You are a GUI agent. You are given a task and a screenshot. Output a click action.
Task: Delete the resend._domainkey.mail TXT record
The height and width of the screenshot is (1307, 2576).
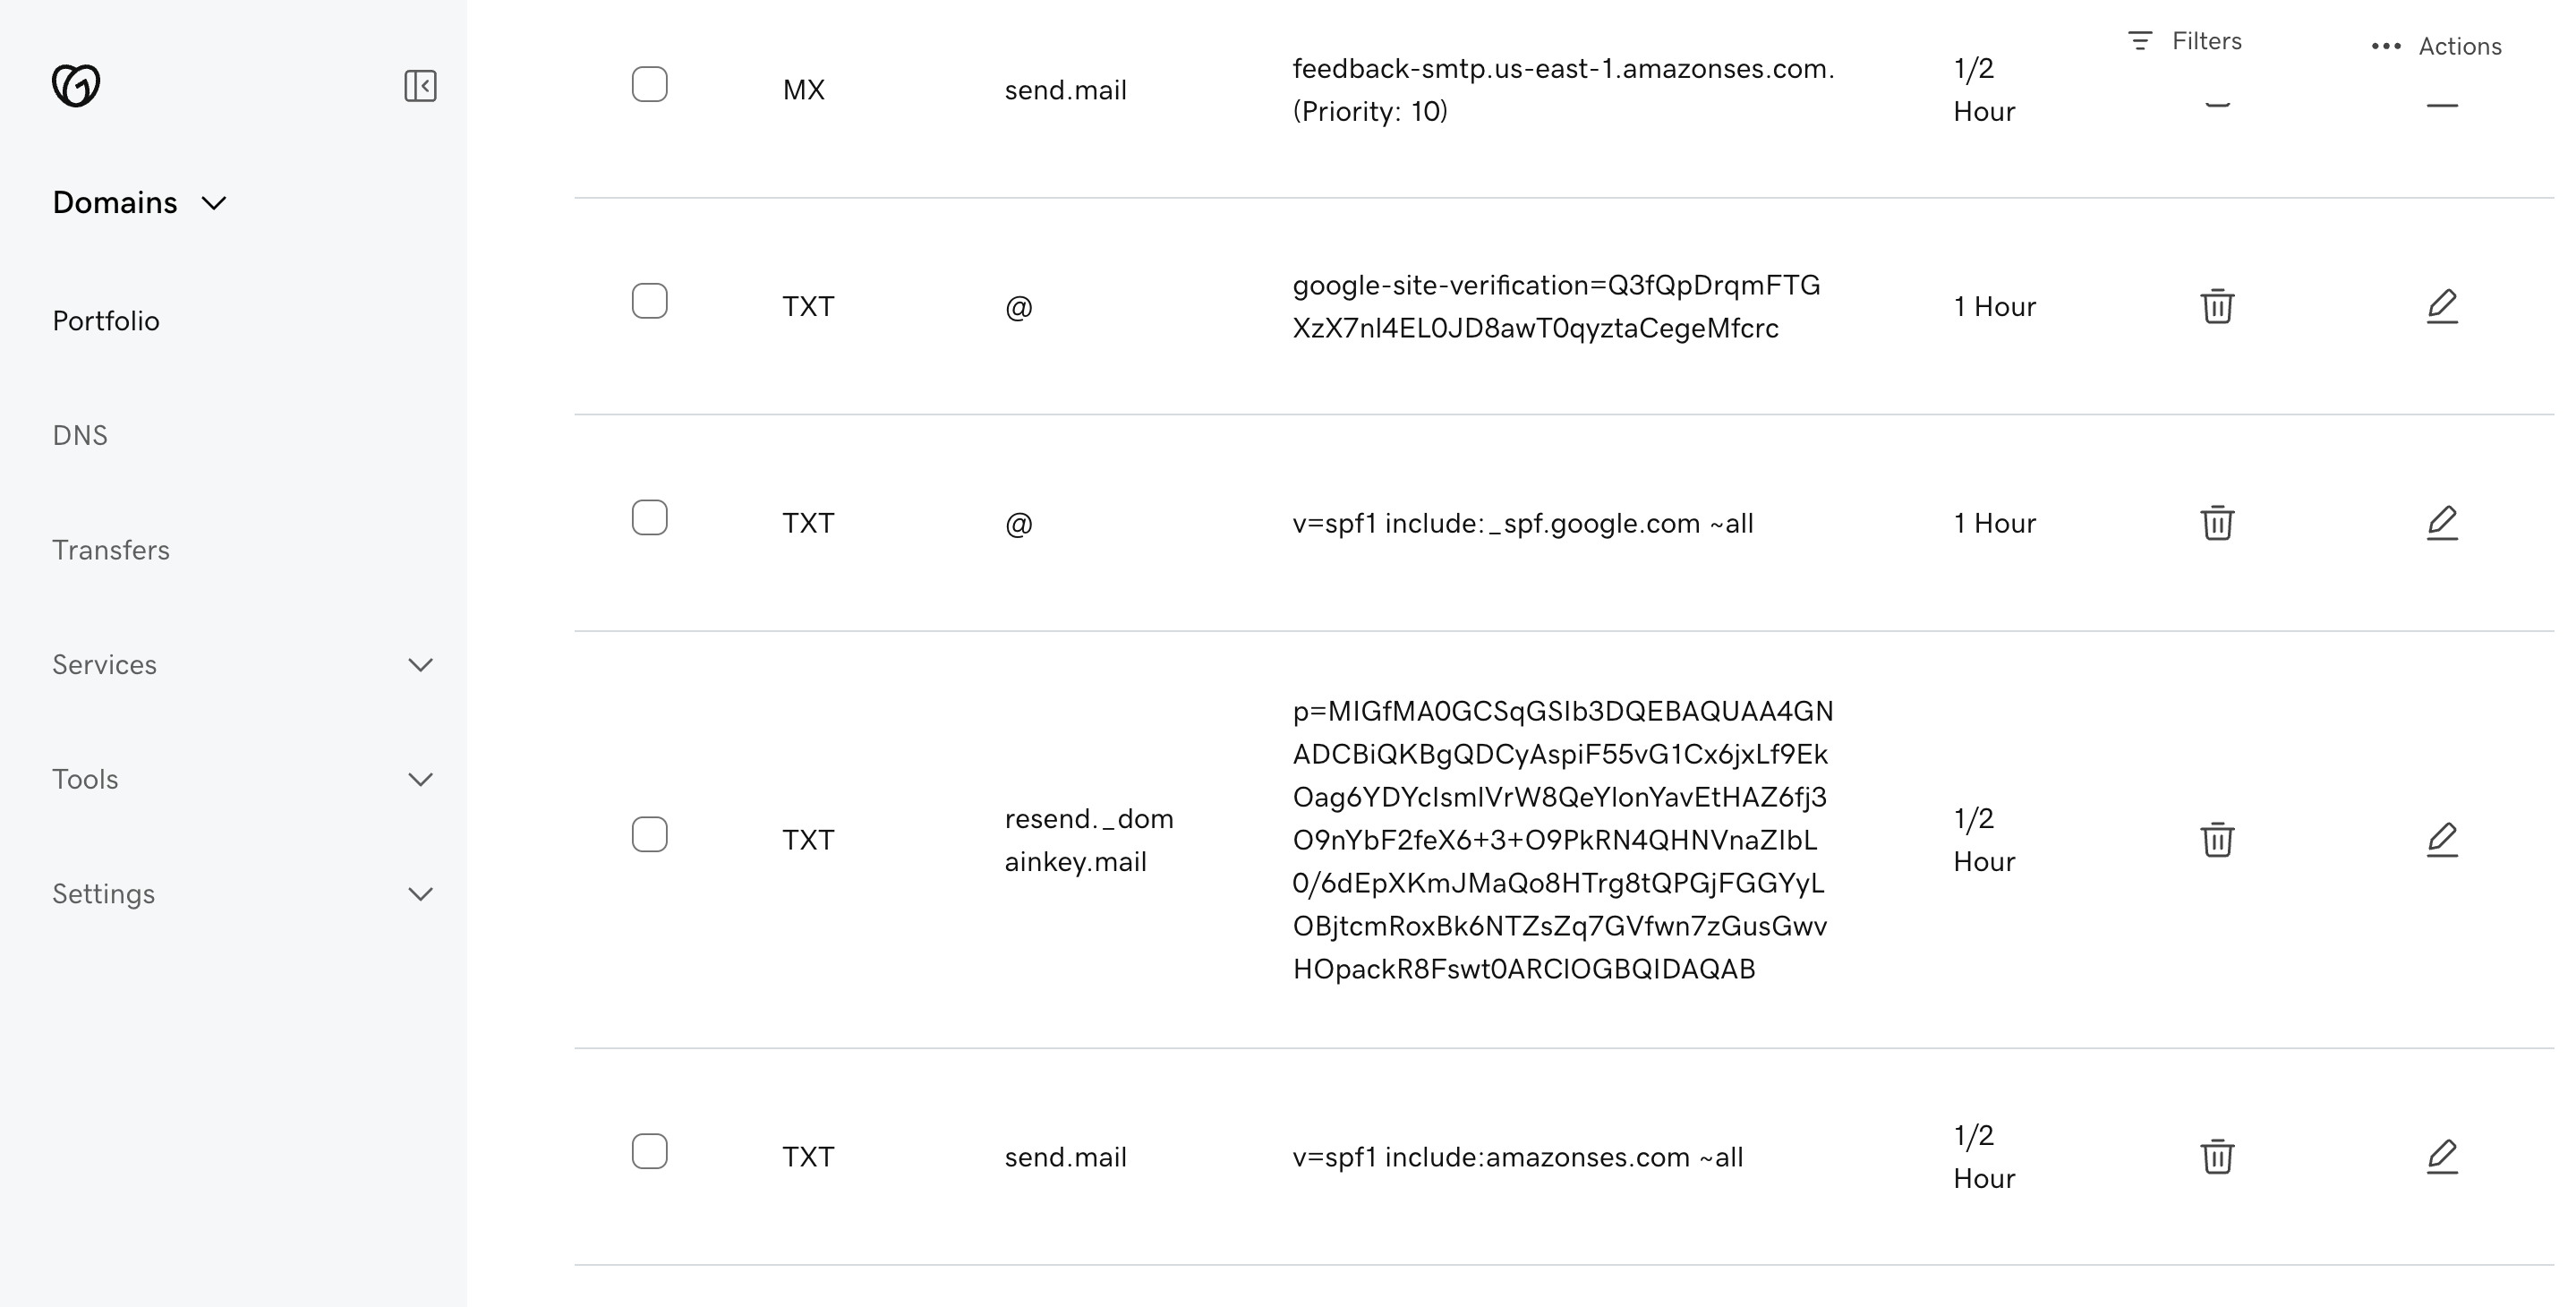pyautogui.click(x=2218, y=840)
